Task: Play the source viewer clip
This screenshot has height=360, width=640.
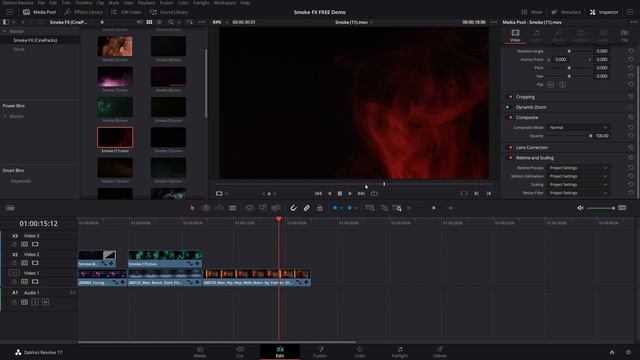Action: point(350,193)
